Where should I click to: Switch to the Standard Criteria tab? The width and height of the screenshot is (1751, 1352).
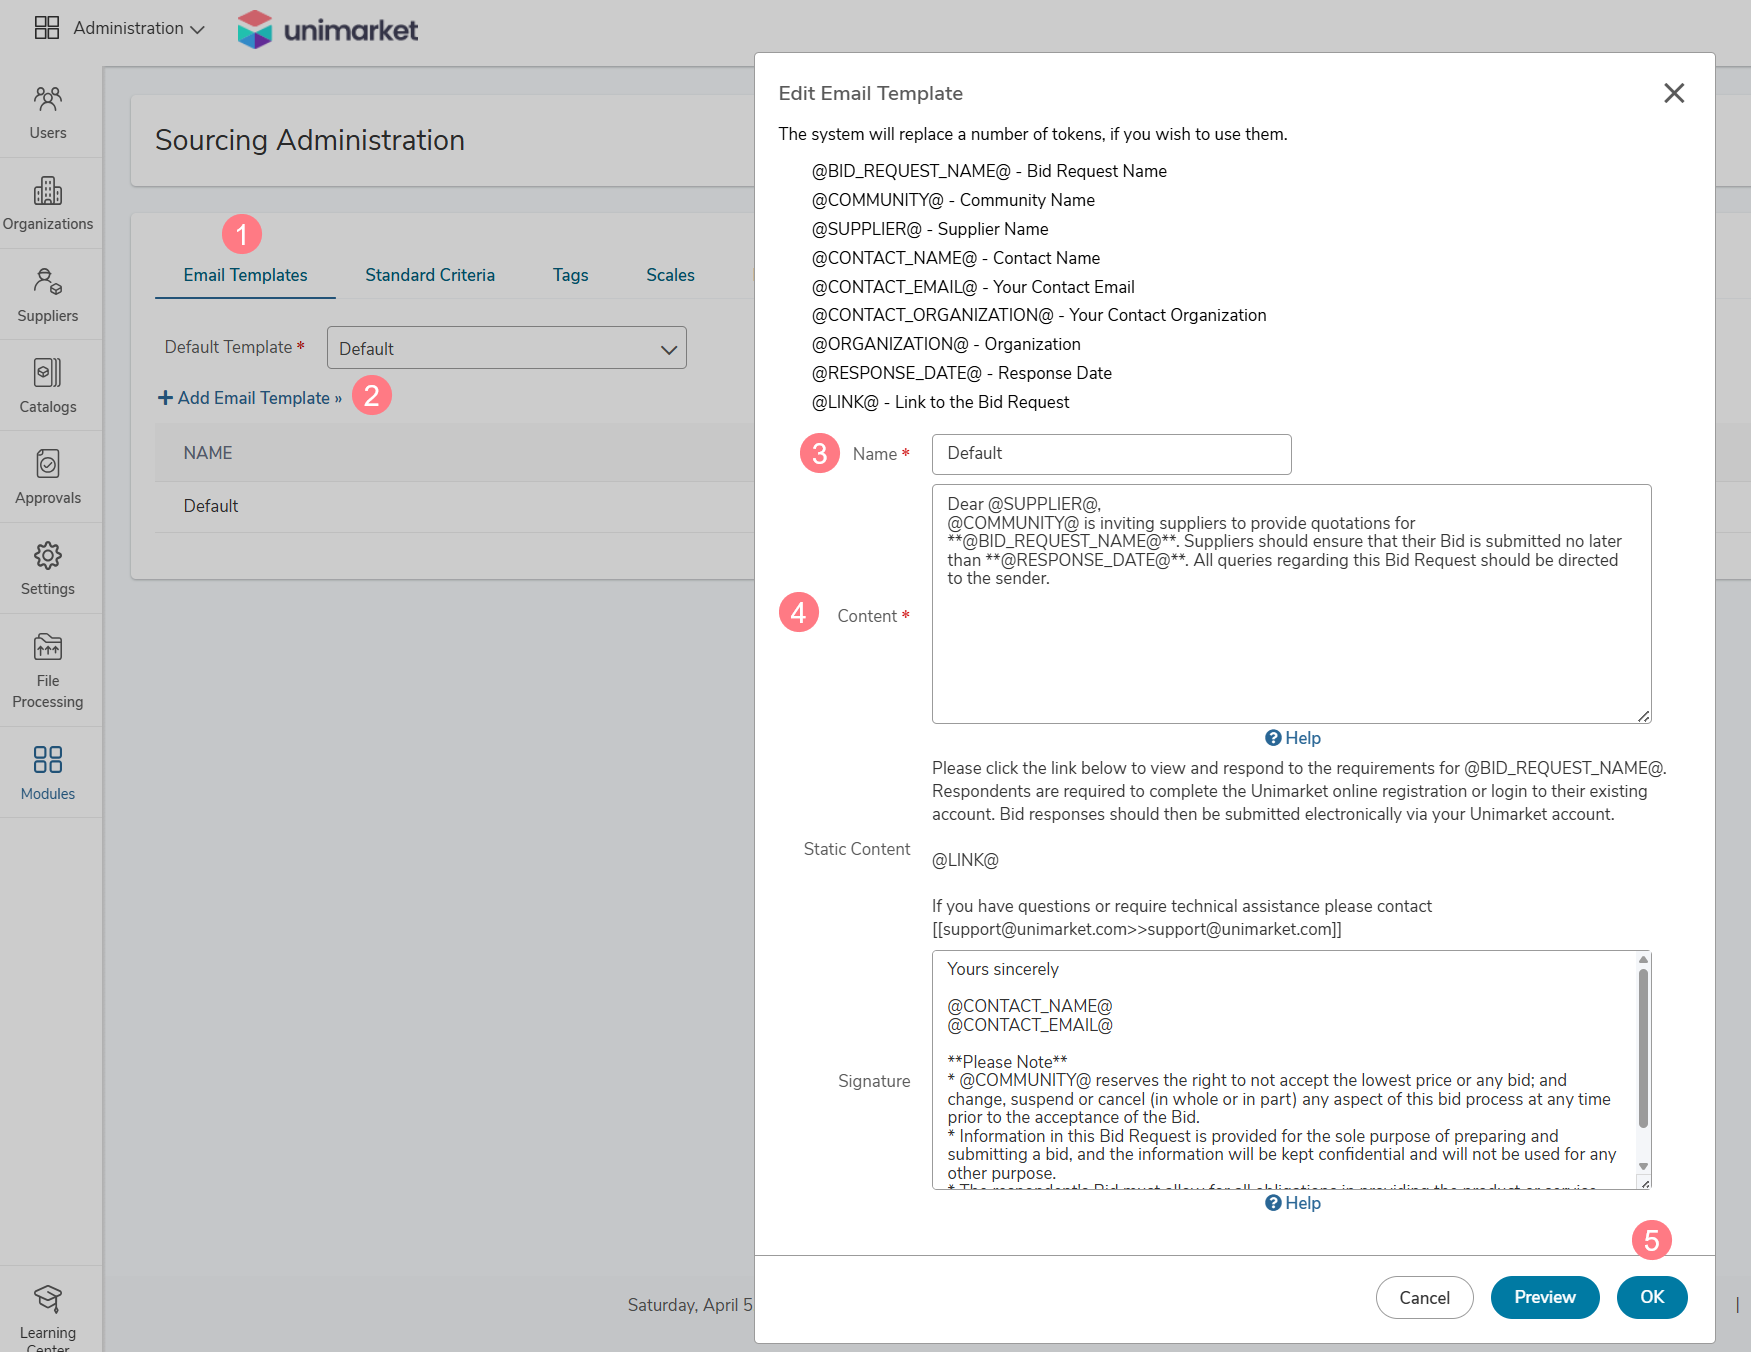(430, 275)
